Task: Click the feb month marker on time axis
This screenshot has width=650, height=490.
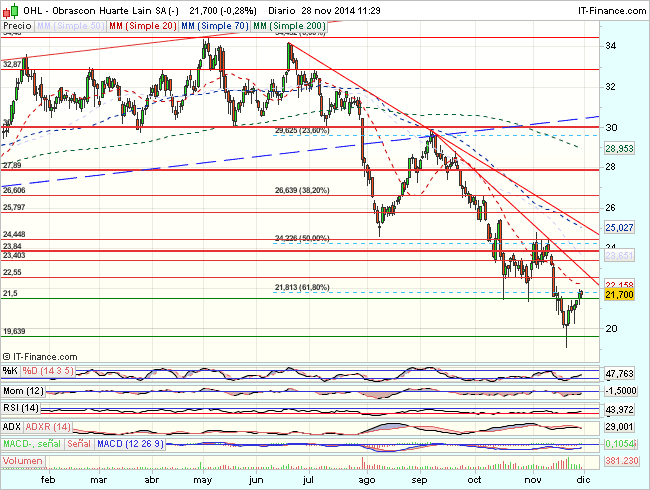Action: [x=48, y=480]
